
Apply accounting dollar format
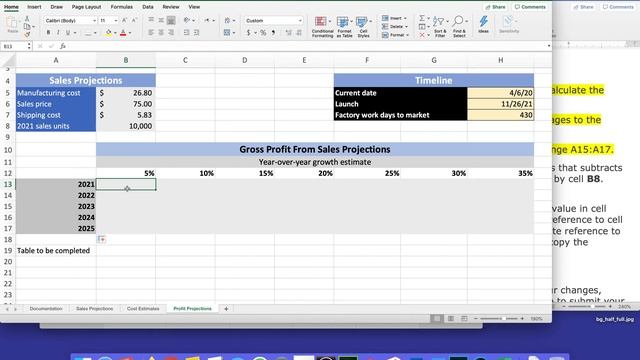(x=248, y=33)
